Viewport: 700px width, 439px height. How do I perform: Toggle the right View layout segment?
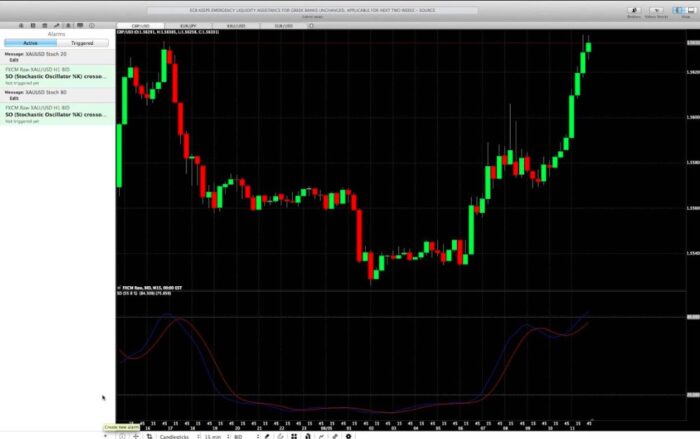click(691, 10)
